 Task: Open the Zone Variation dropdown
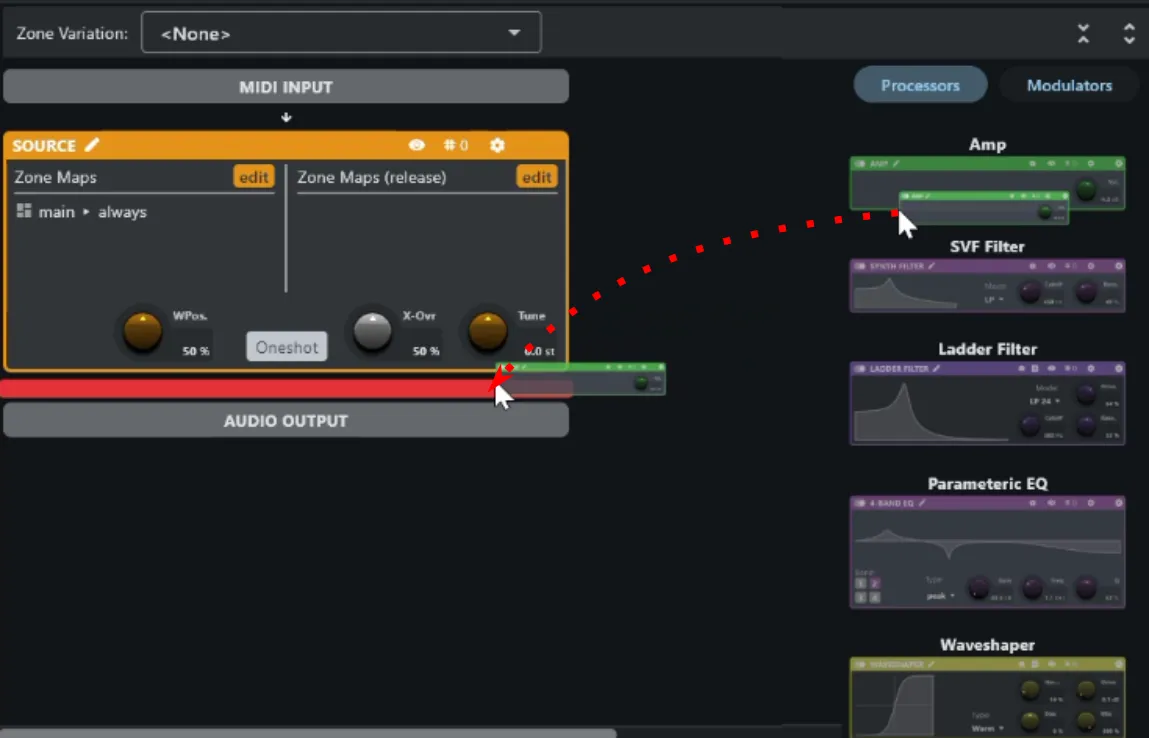[341, 33]
